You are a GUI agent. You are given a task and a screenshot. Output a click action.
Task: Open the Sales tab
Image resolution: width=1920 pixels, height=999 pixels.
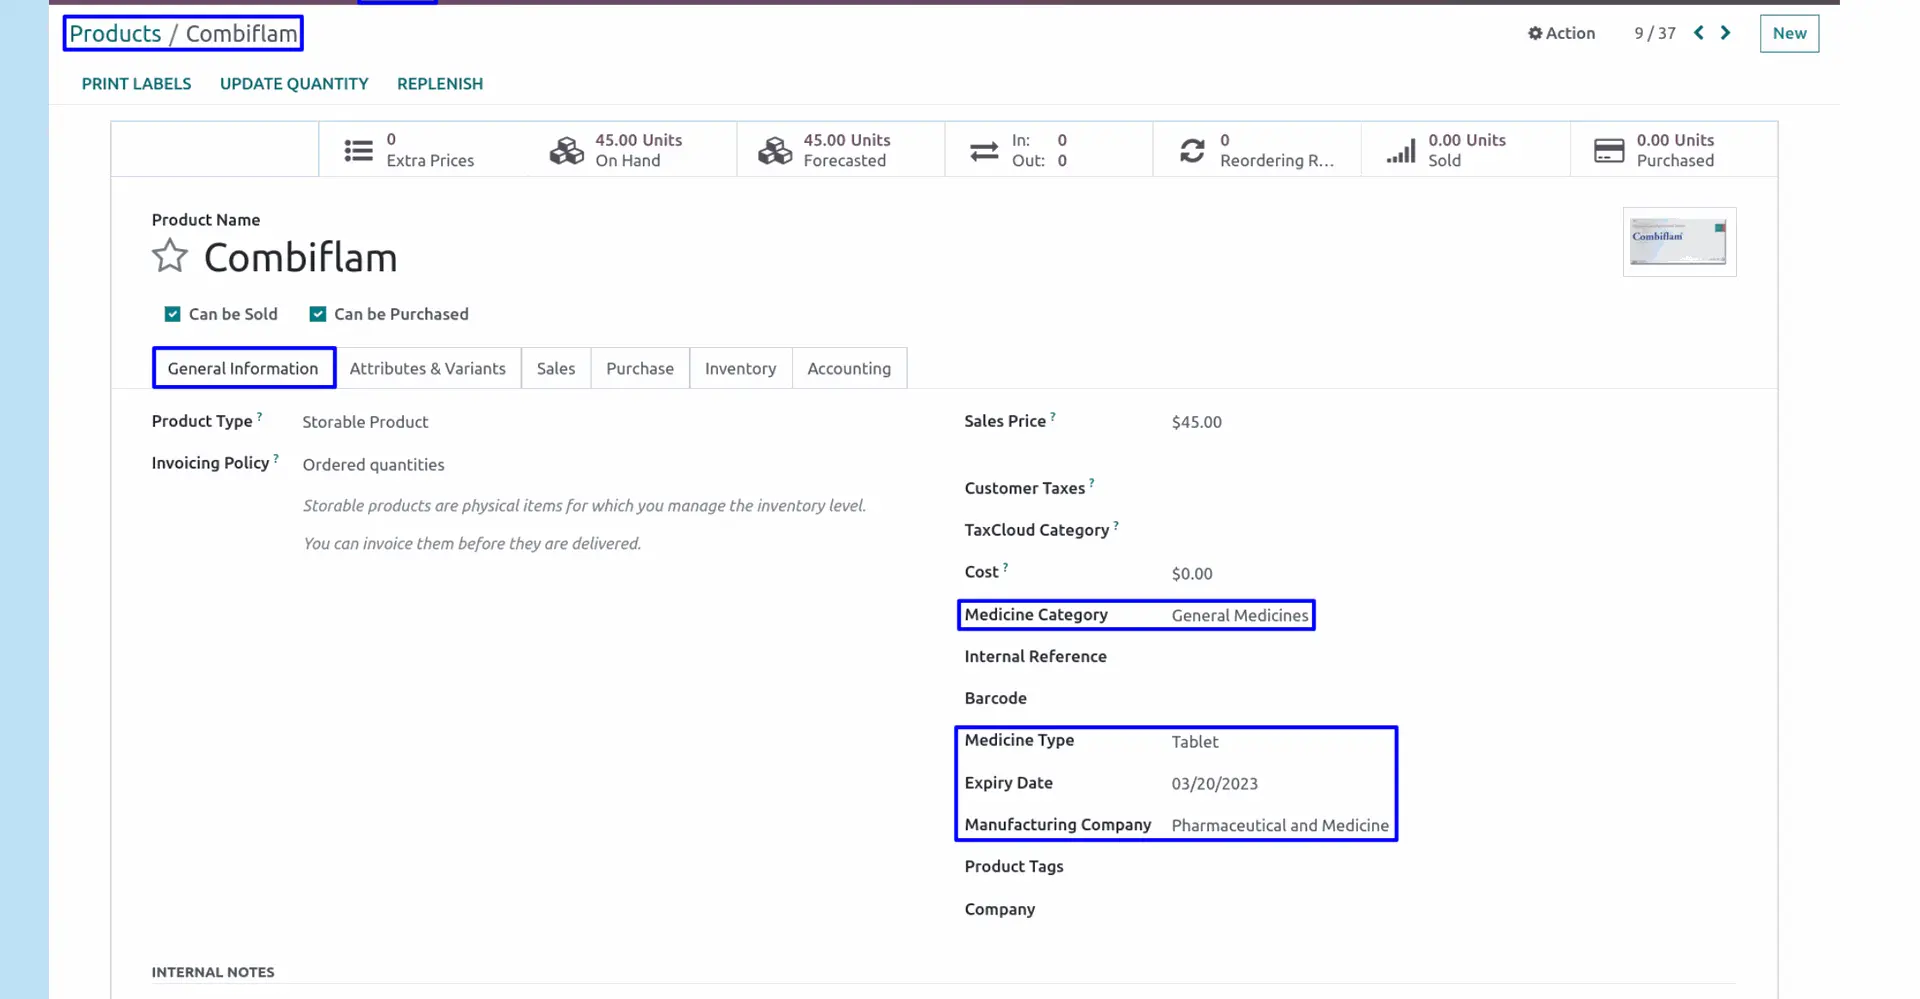click(556, 368)
